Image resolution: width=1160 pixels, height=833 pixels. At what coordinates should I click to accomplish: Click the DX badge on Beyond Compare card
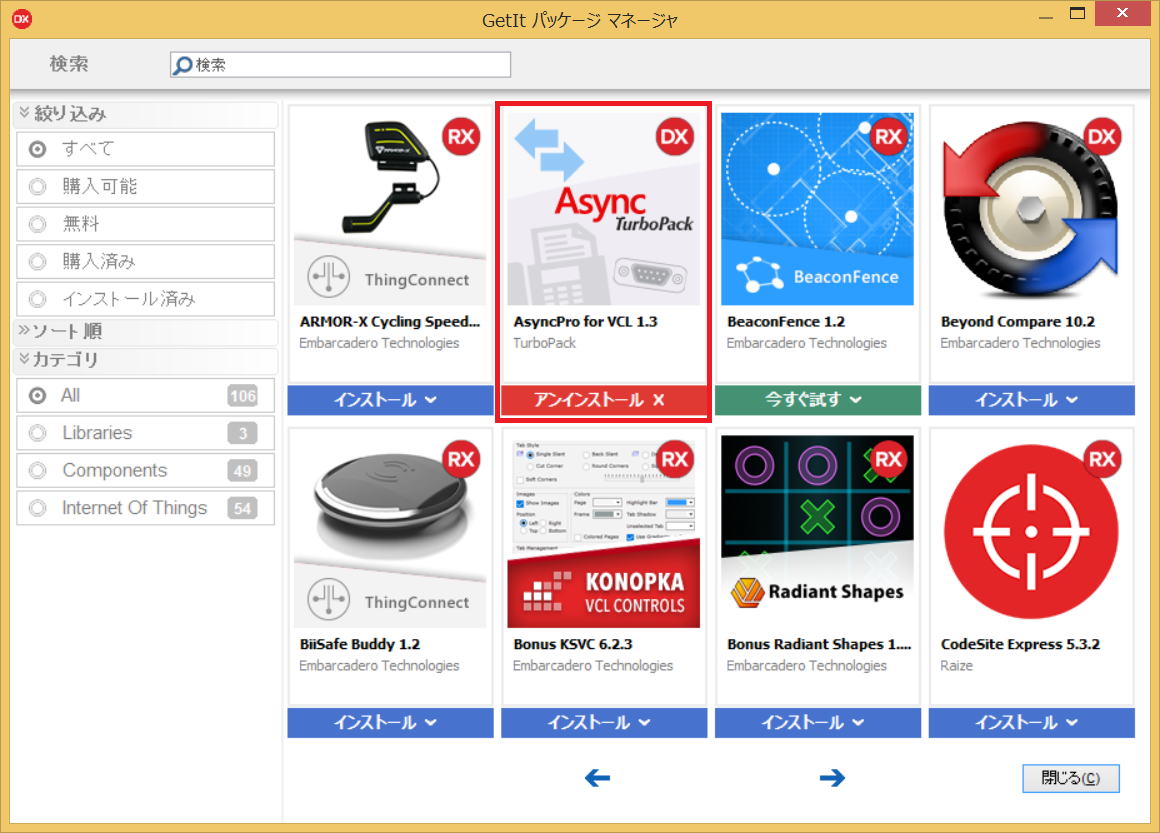1102,136
